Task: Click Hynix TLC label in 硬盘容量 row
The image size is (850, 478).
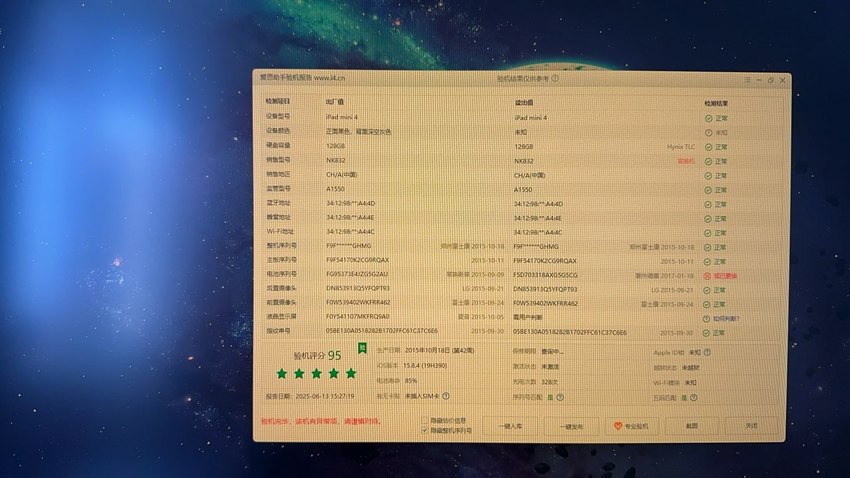Action: pos(681,147)
